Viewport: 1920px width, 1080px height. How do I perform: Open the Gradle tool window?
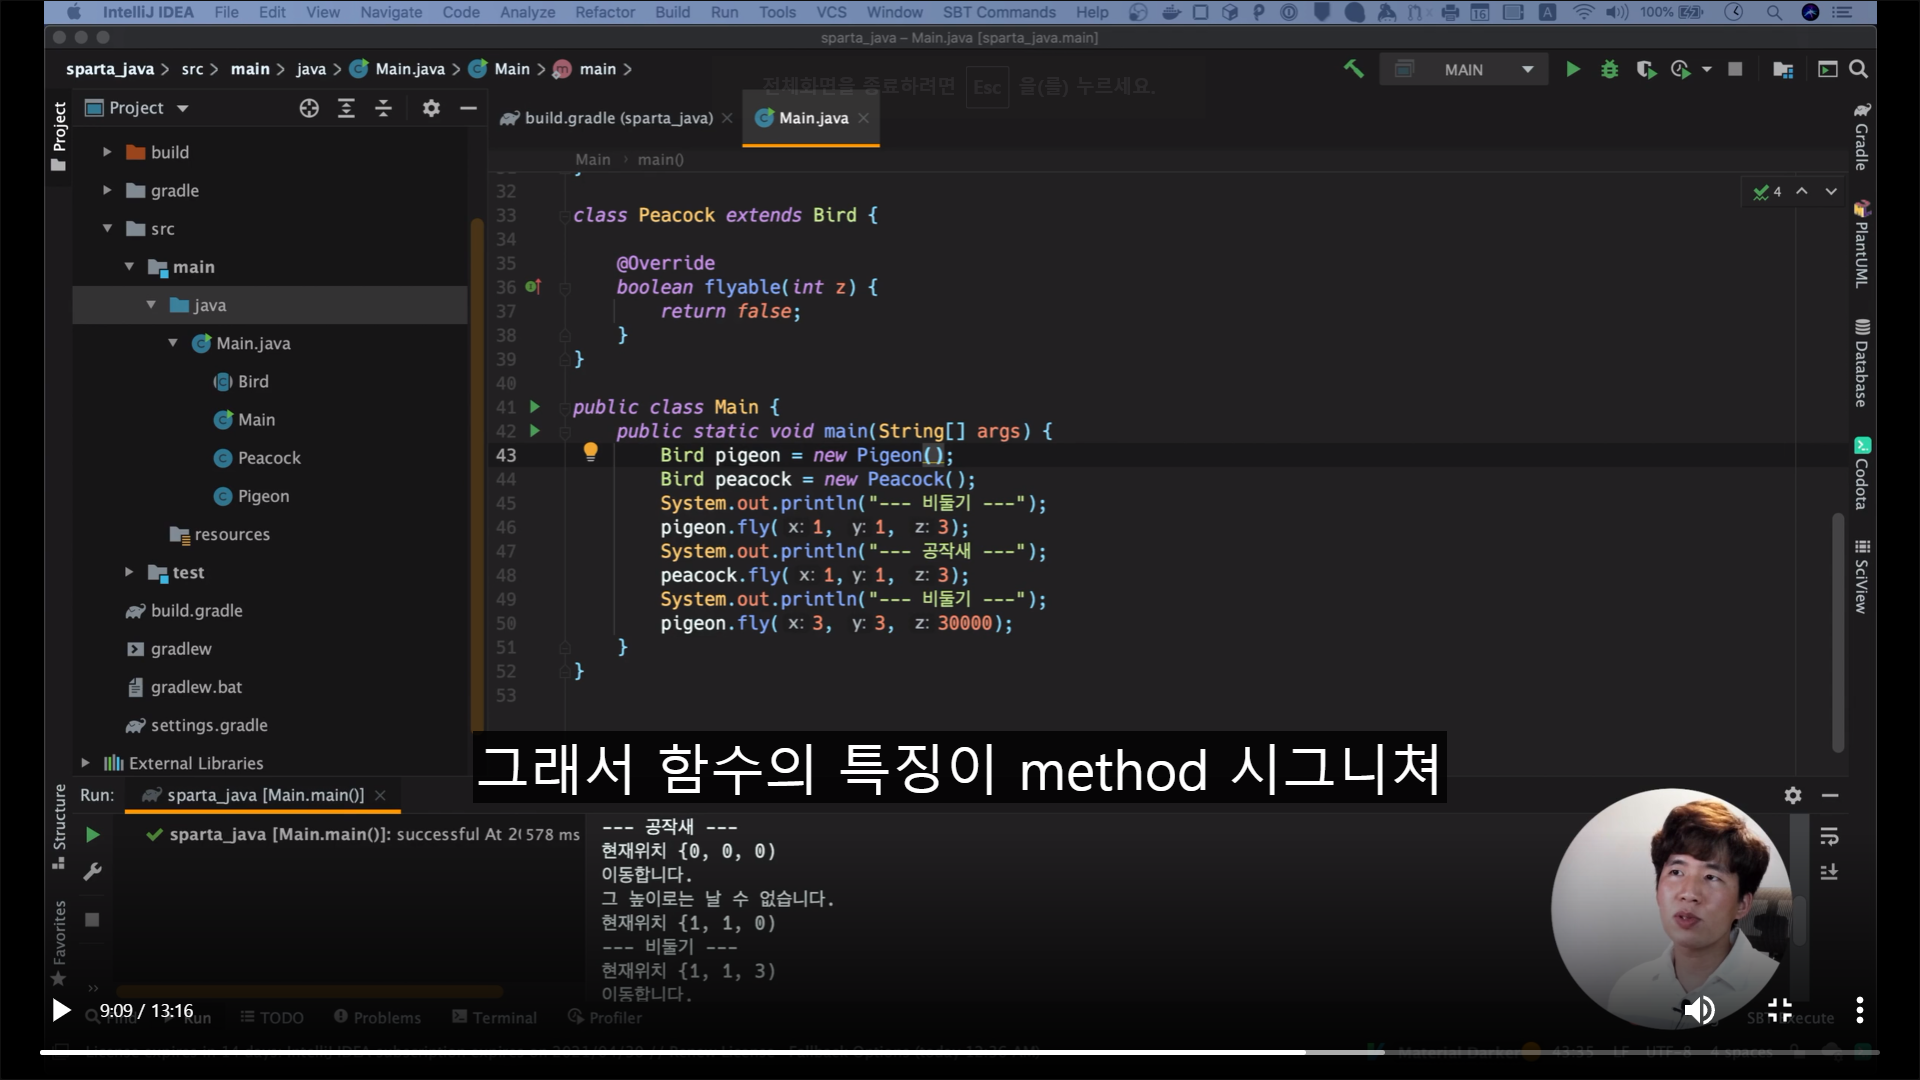pos(1861,136)
